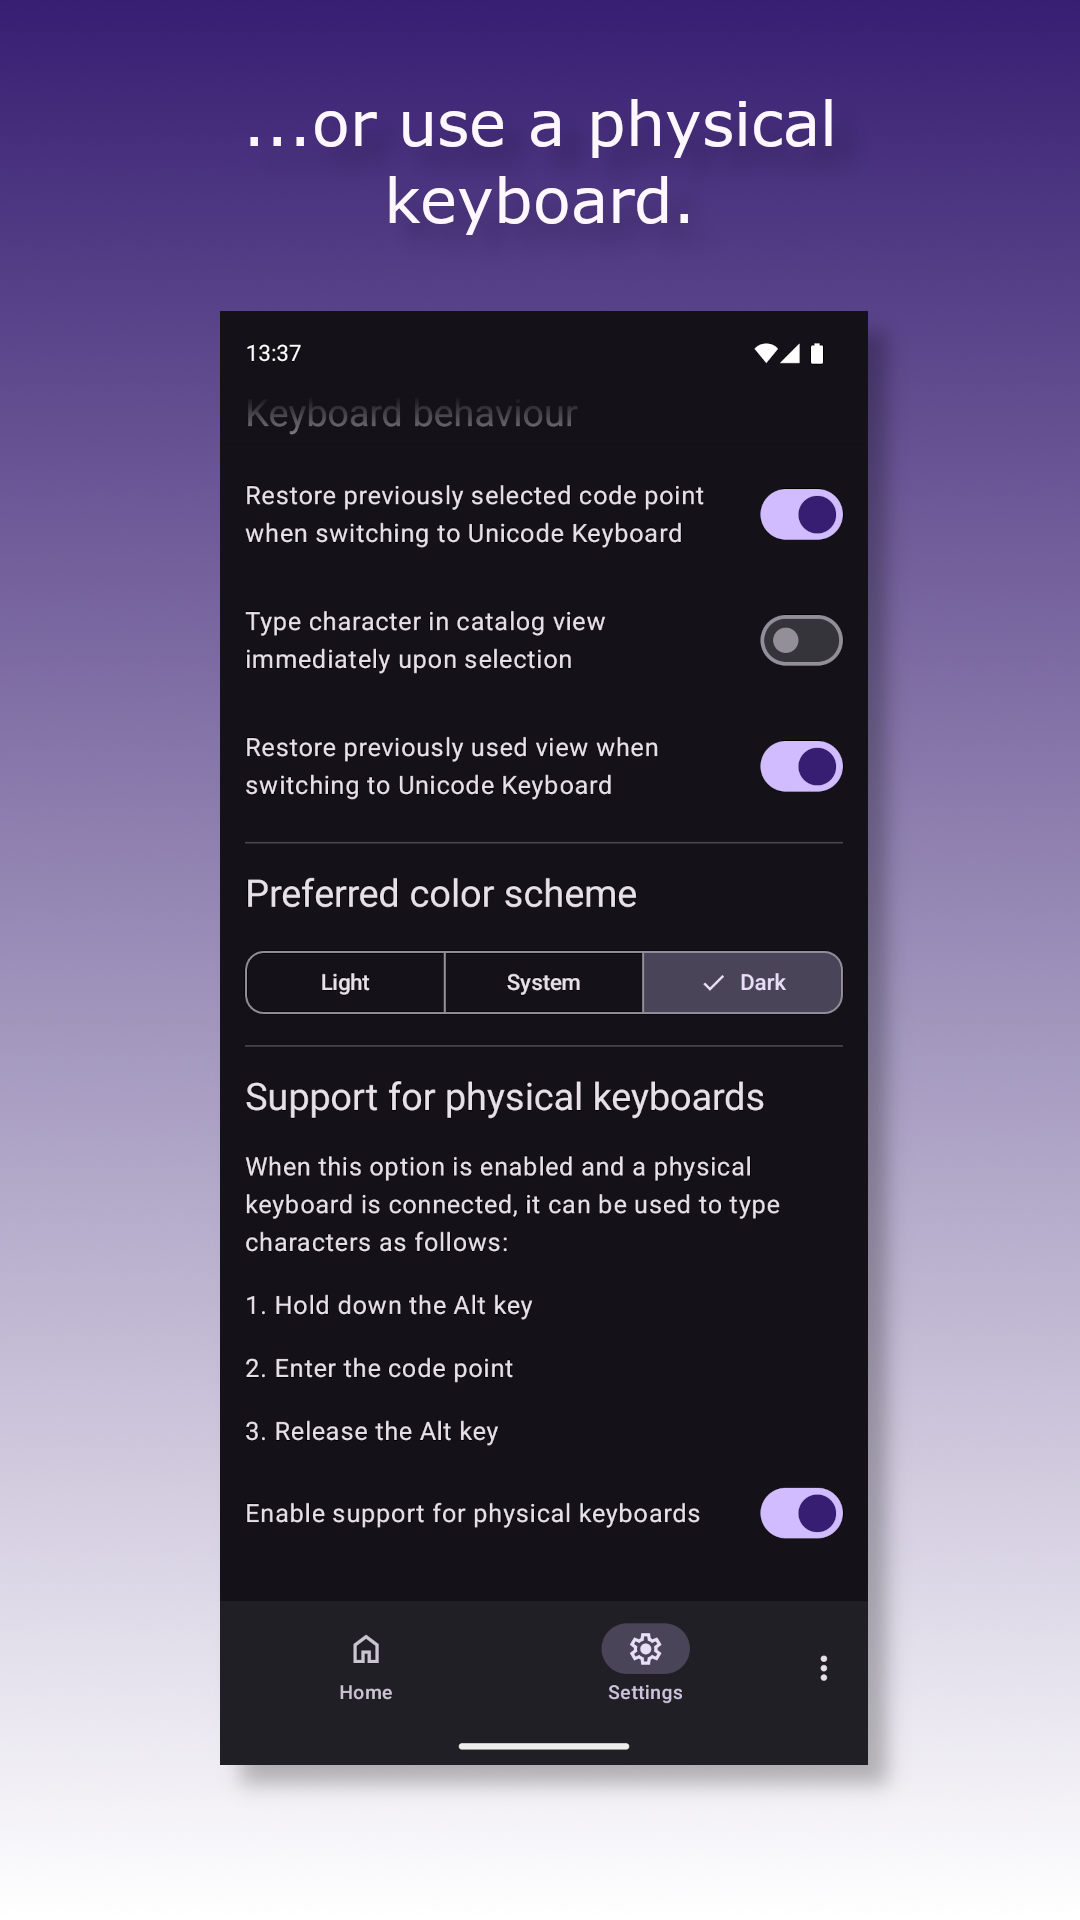Tap the Settings gear icon
The image size is (1080, 1920).
(x=645, y=1649)
